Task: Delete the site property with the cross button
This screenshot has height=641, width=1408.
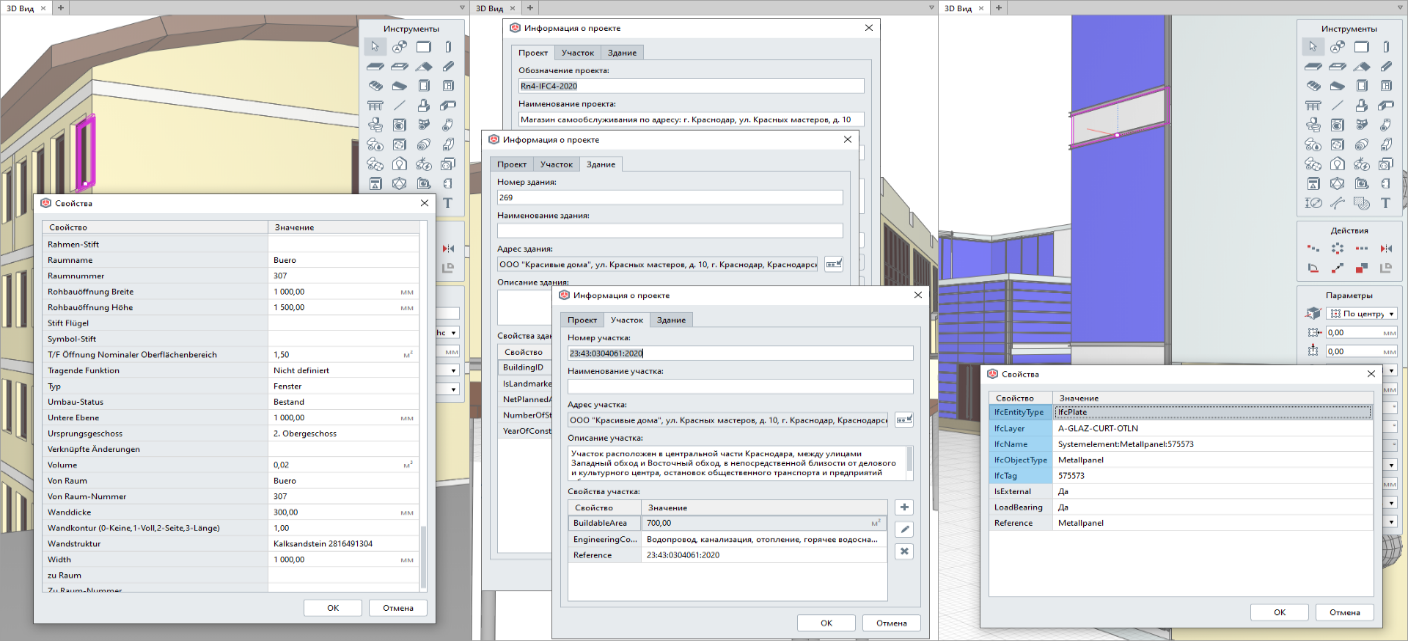Action: pos(903,551)
